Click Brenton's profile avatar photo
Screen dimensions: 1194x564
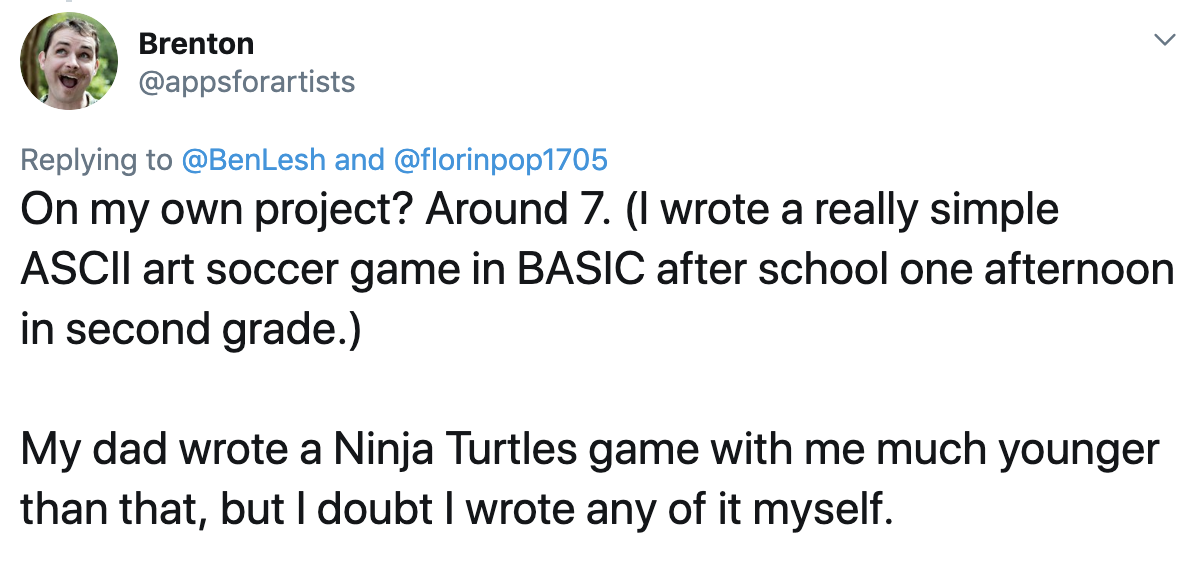pos(69,62)
